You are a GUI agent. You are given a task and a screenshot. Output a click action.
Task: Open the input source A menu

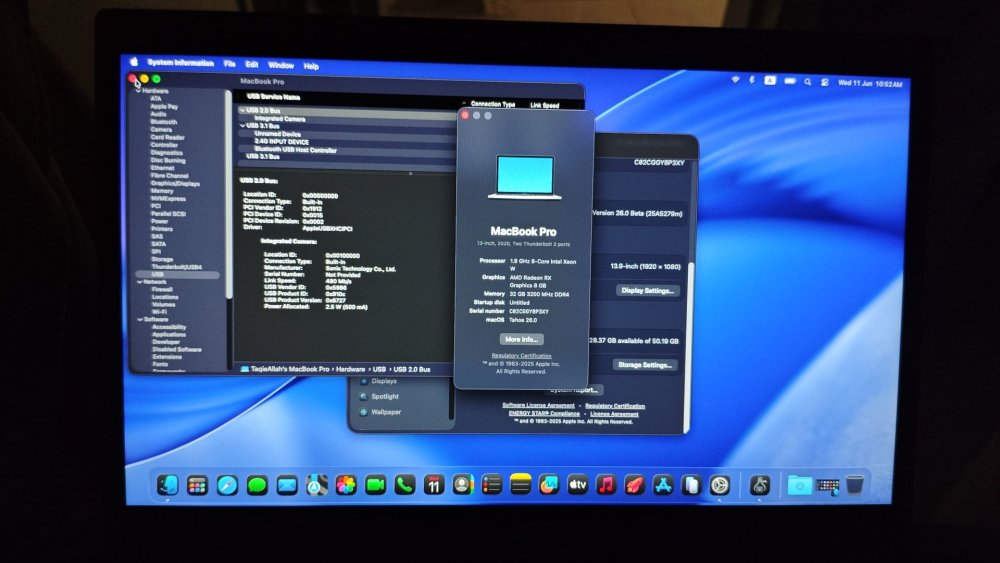pos(770,80)
